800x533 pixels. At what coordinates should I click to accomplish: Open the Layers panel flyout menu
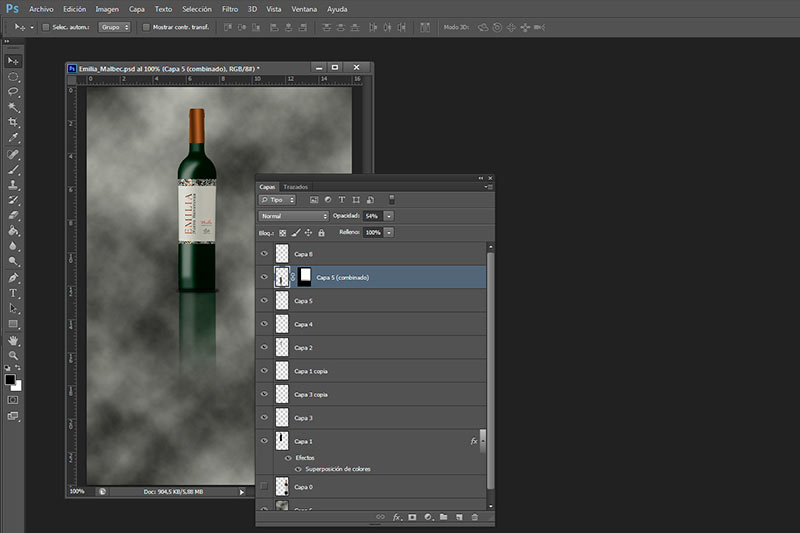489,187
